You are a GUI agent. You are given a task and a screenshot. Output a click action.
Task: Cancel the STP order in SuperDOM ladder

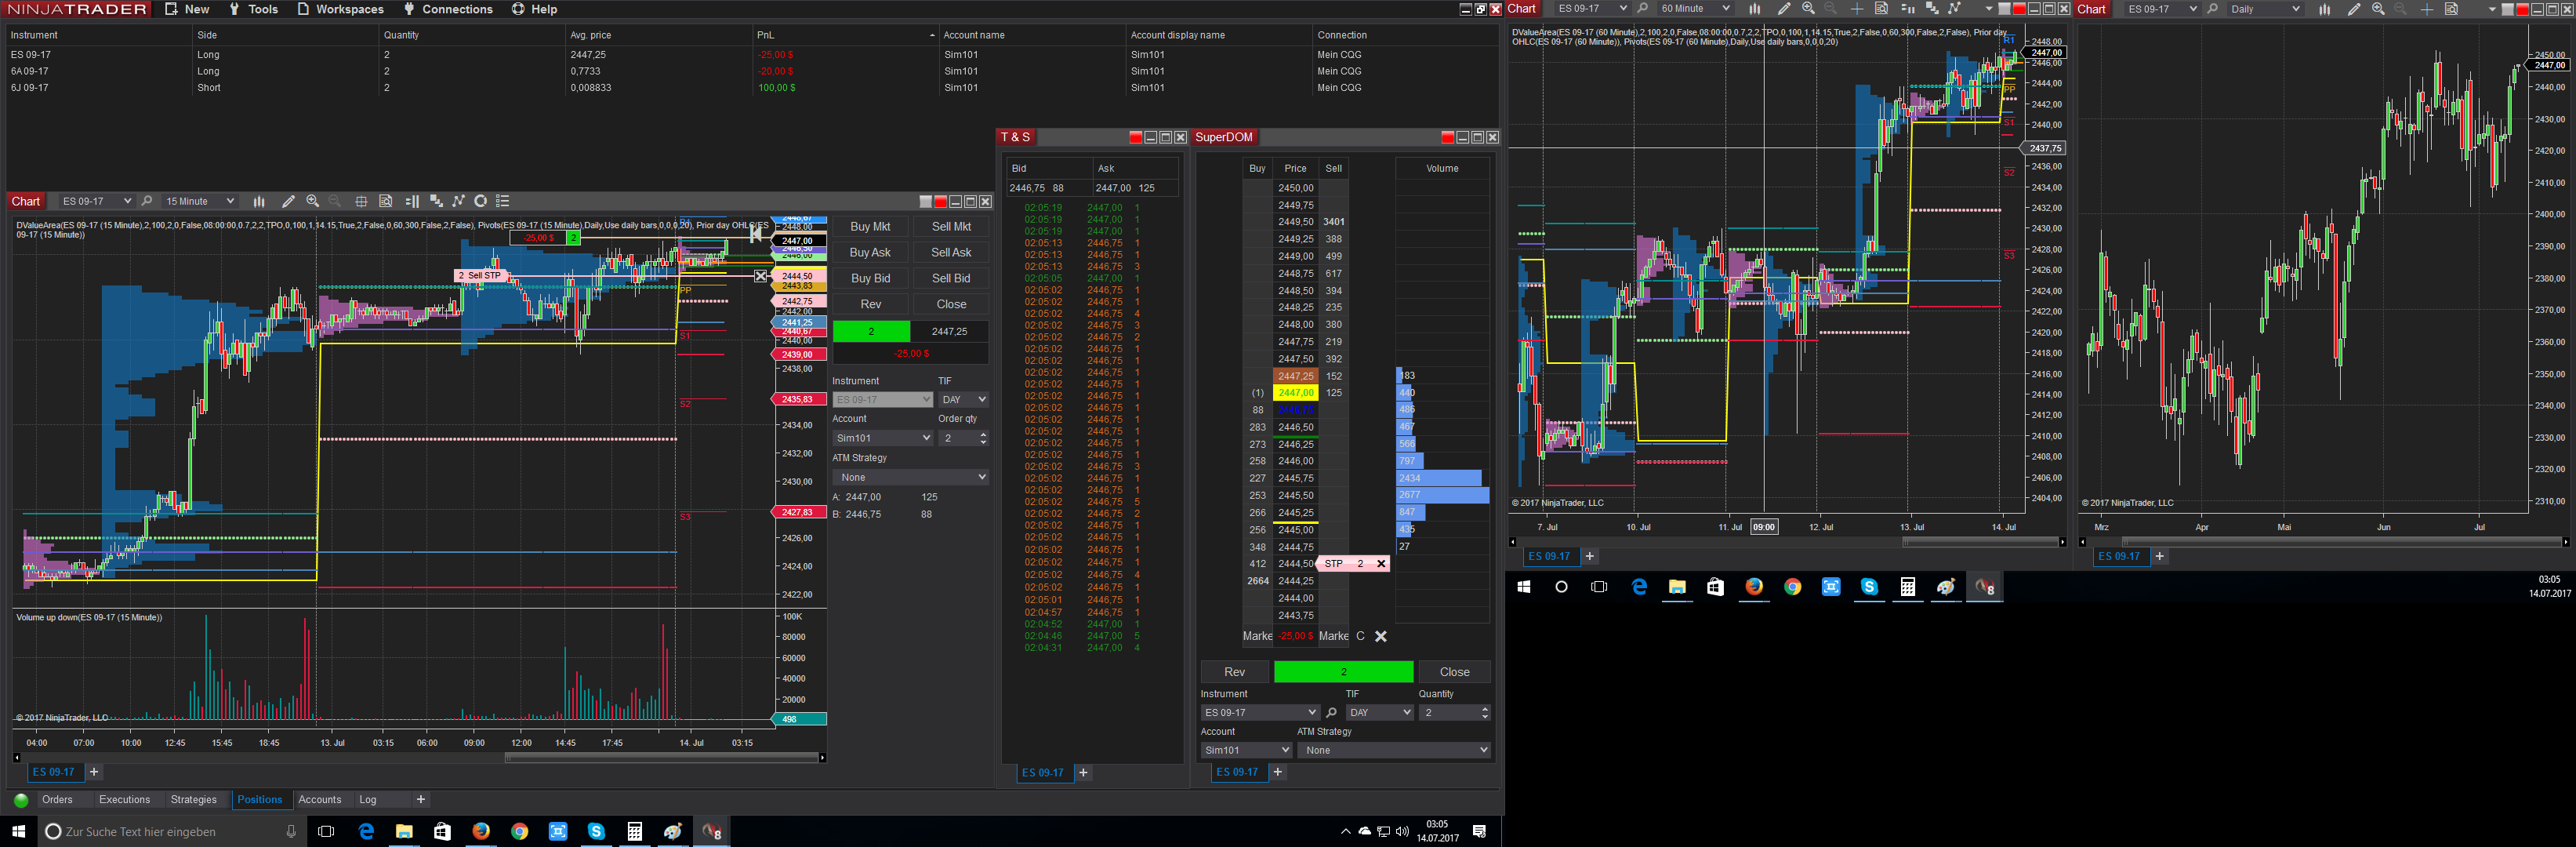click(x=1381, y=564)
